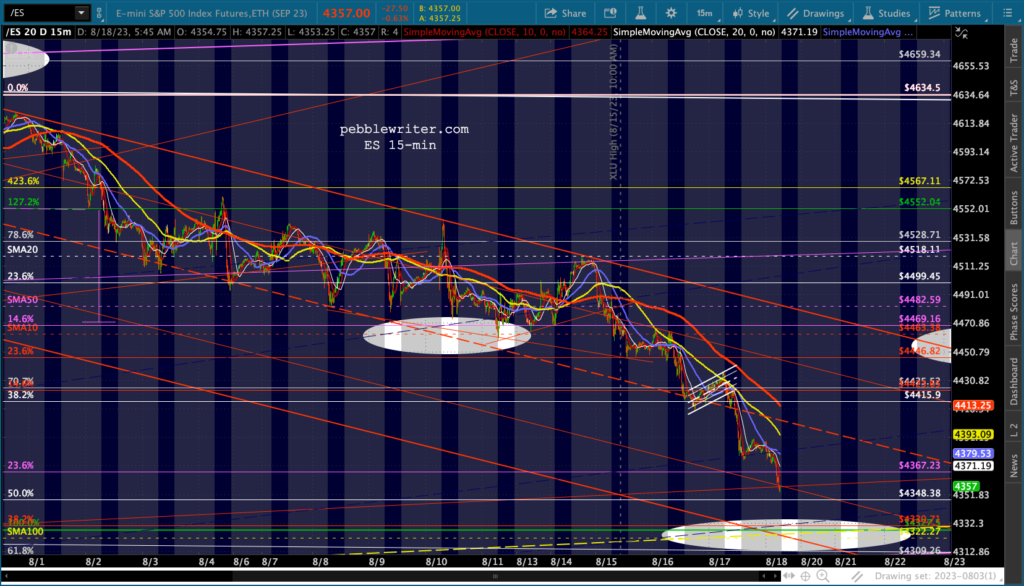Click the $4567.11 Fibonacci level label

coord(920,181)
